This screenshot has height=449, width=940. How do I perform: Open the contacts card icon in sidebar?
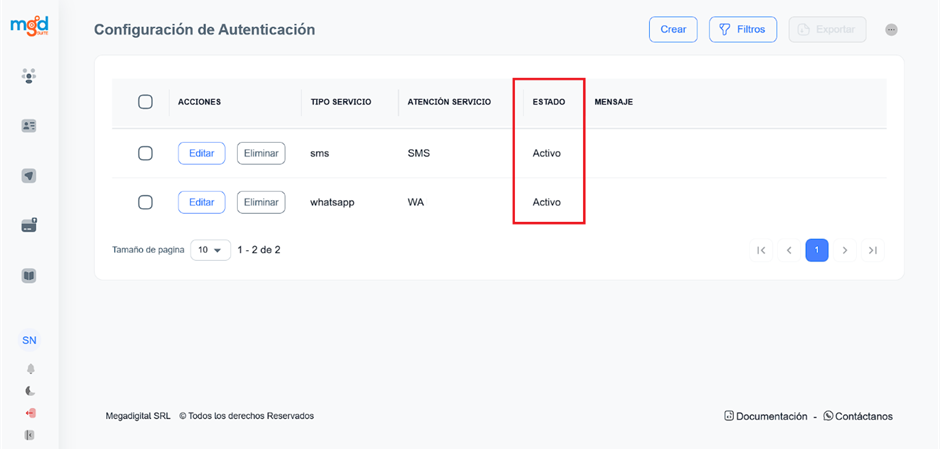point(29,126)
